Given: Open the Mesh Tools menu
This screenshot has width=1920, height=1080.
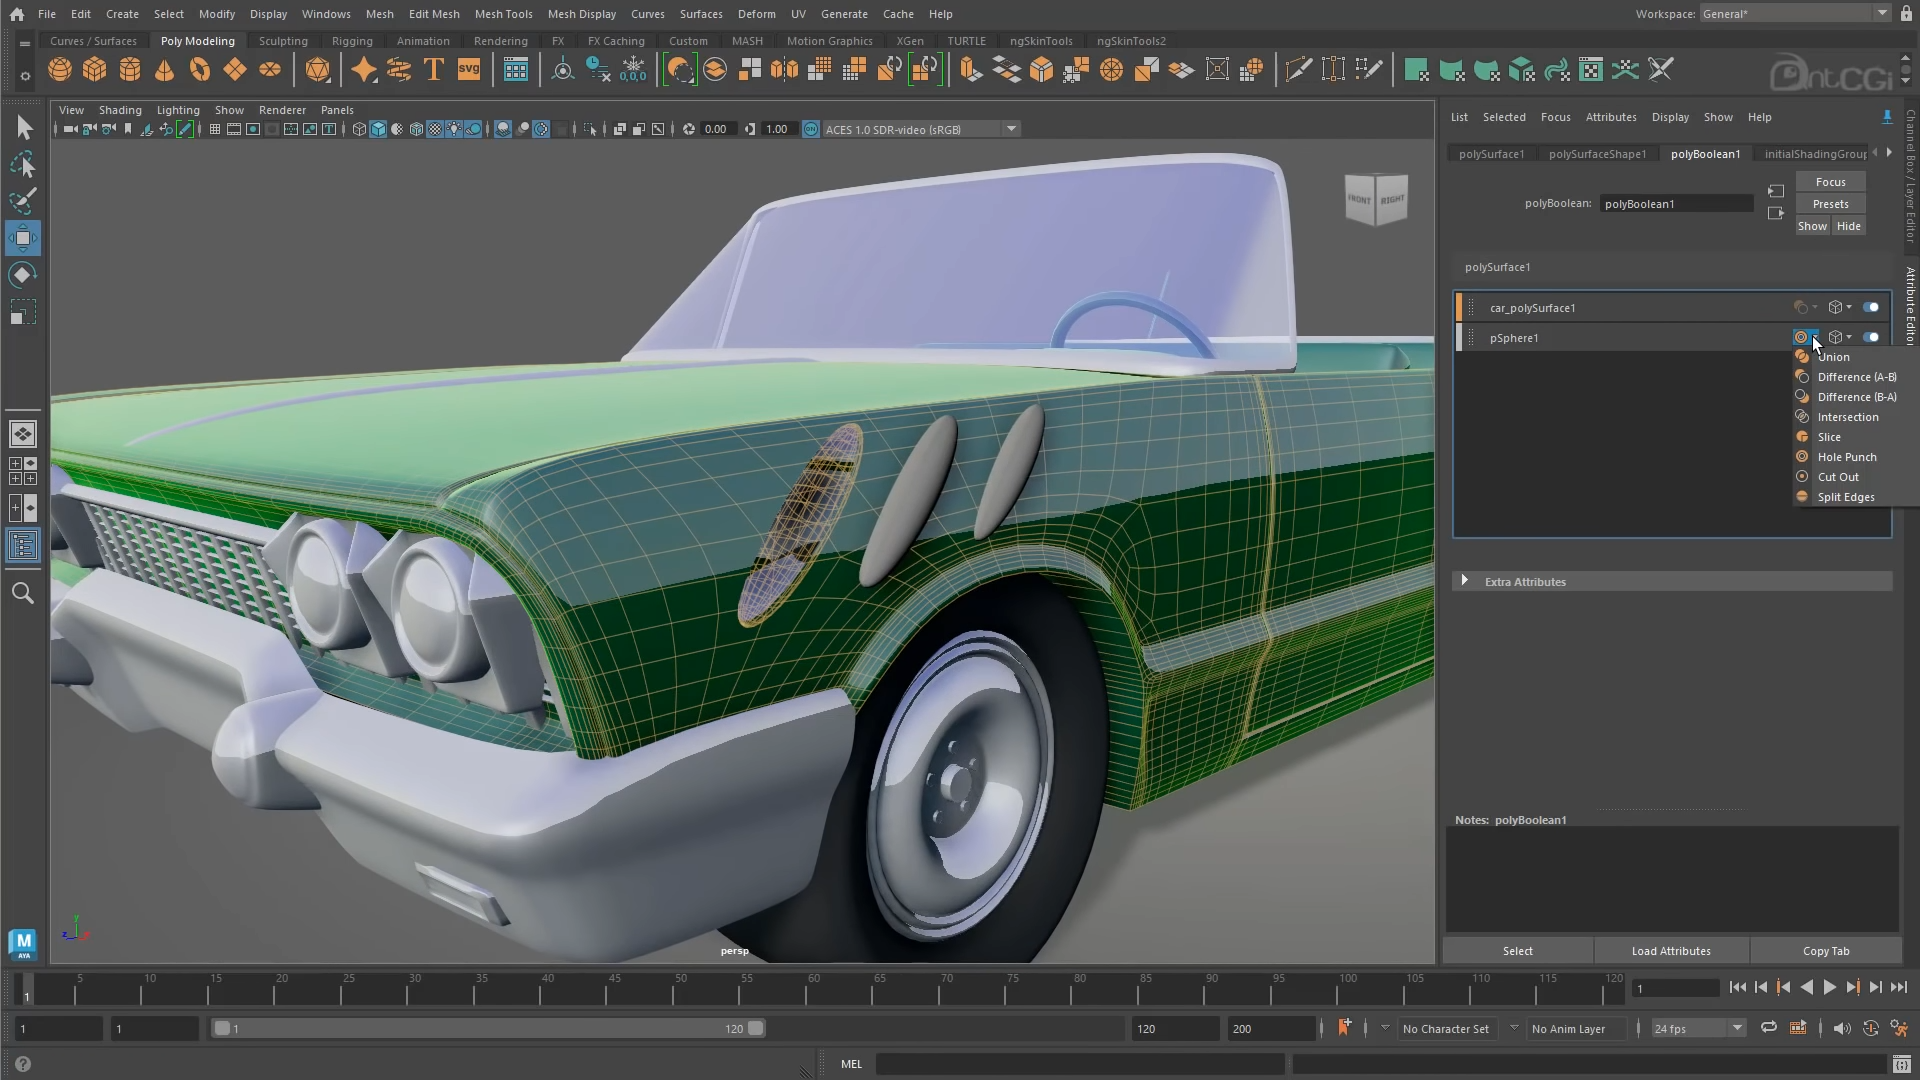Looking at the screenshot, I should click(x=503, y=14).
